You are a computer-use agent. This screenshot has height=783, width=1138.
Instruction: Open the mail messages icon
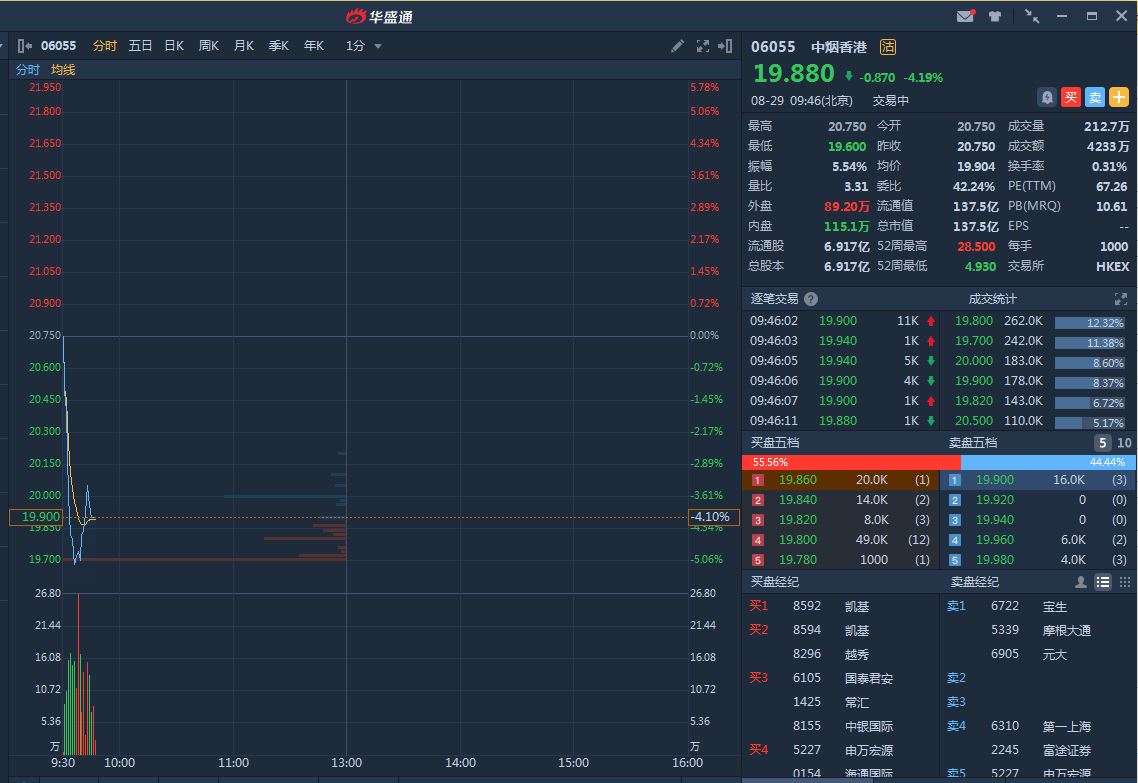pos(965,16)
